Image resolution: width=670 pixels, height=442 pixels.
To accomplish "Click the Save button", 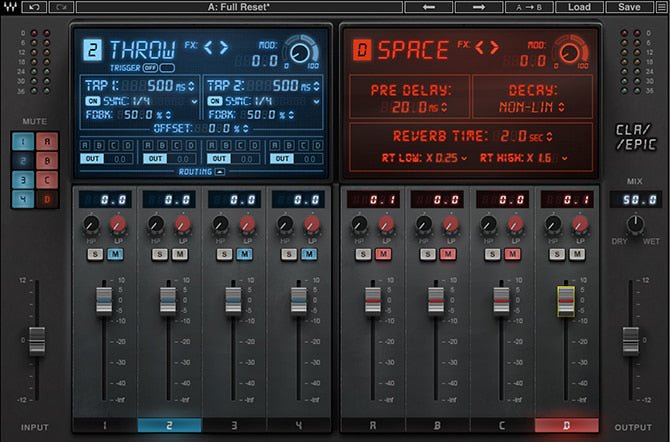I will [x=629, y=7].
